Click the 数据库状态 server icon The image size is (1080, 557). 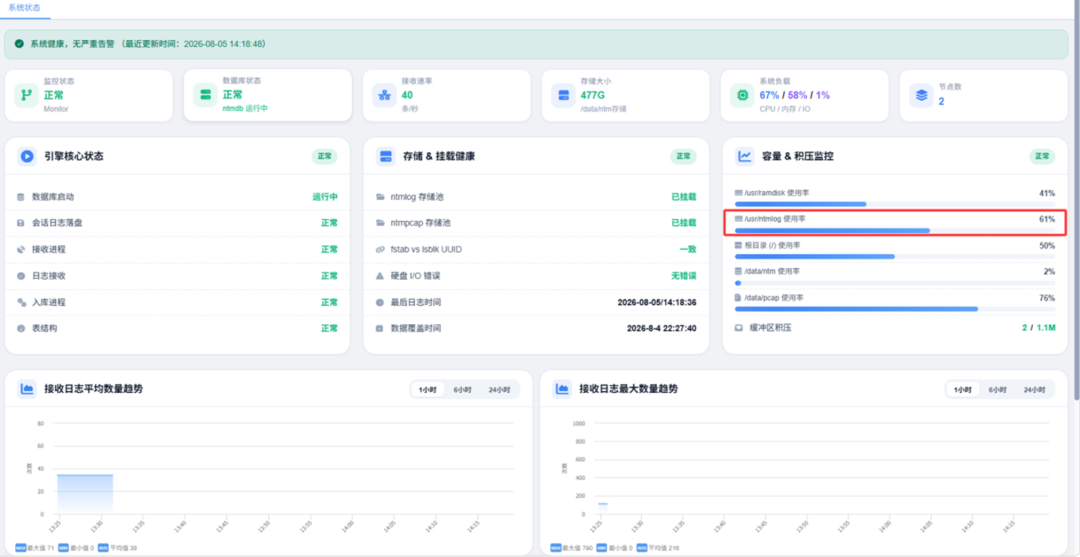205,95
